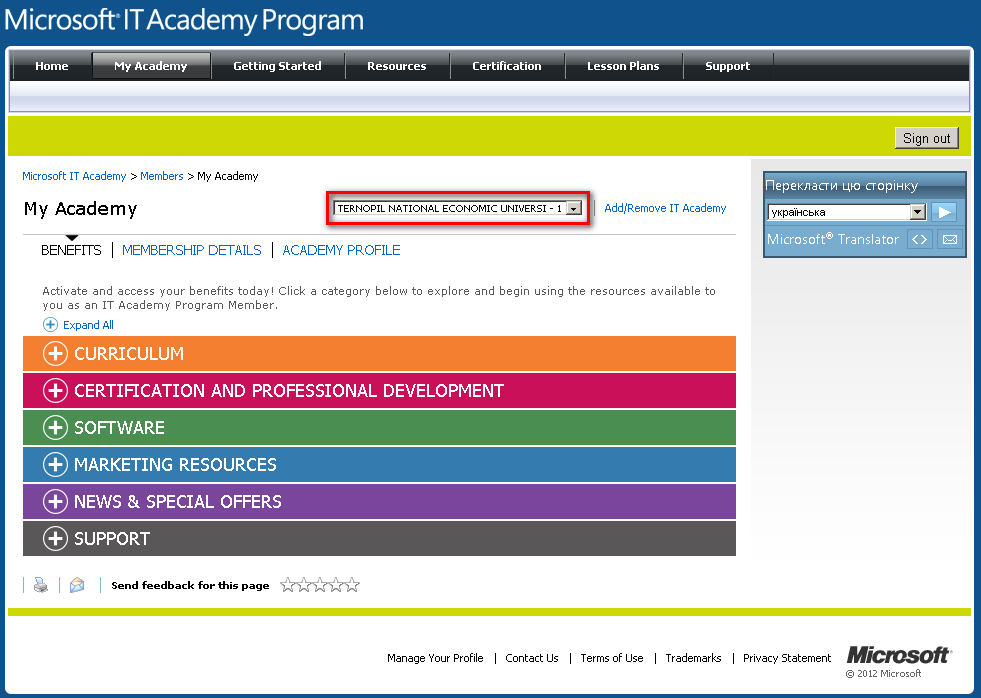Viewport: 981px width, 698px height.
Task: Click the Microsoft Translator label
Action: 833,239
